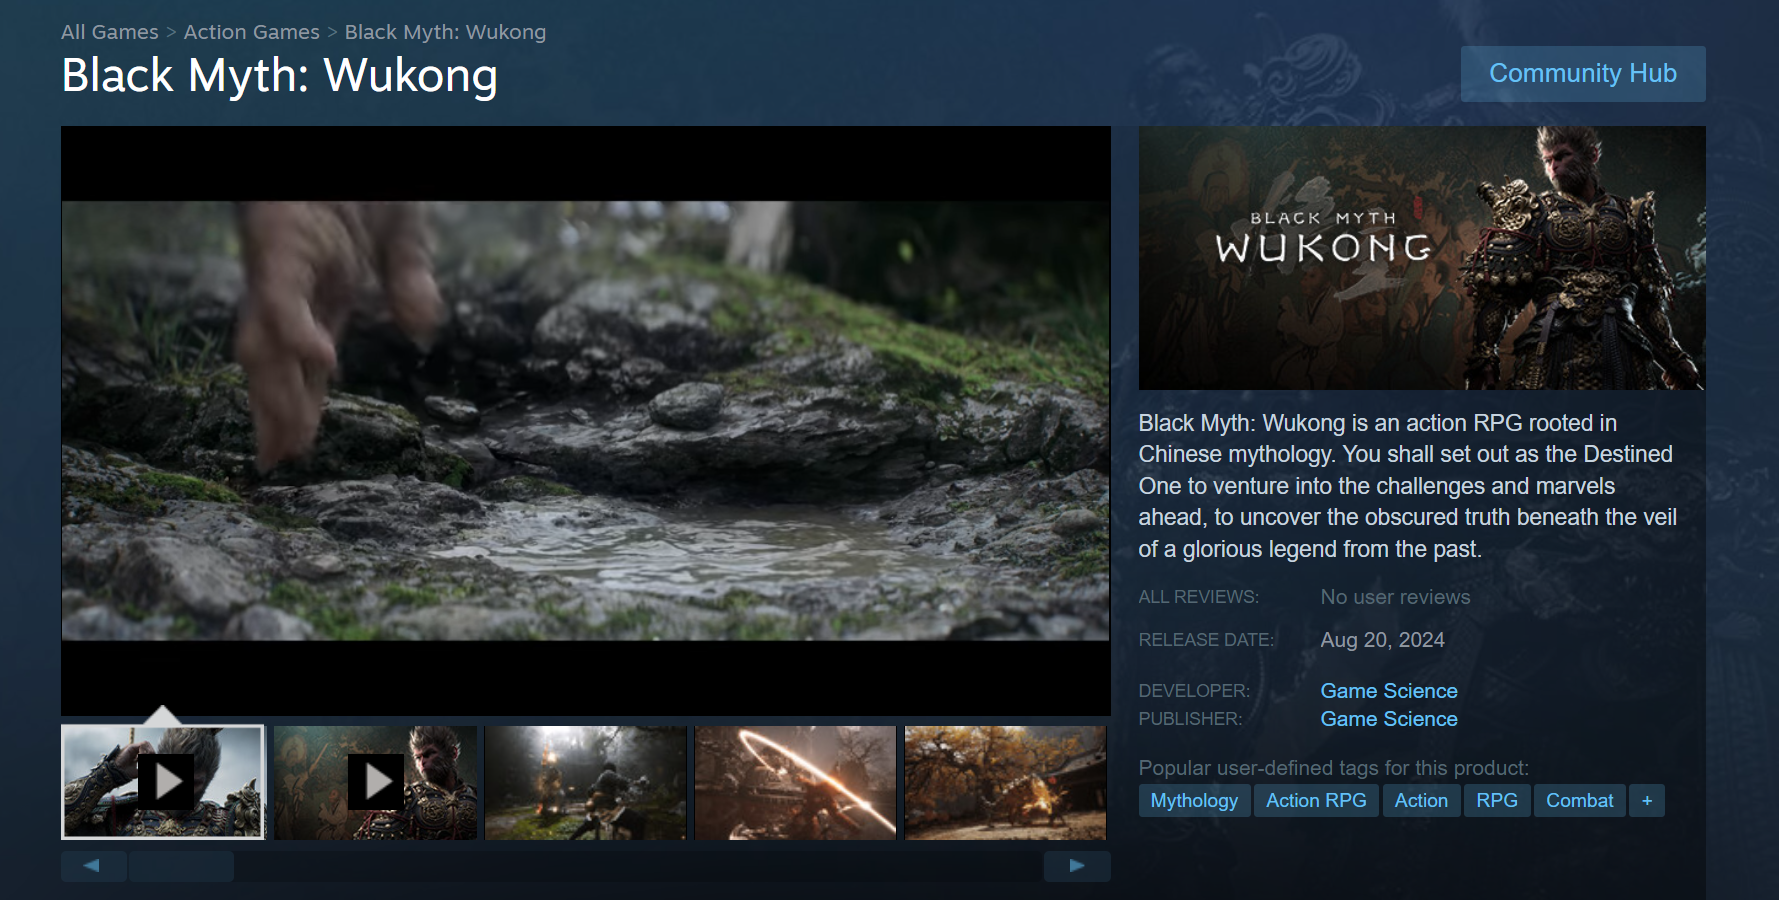Select the dark forest combat screenshot thumbnail

[586, 782]
